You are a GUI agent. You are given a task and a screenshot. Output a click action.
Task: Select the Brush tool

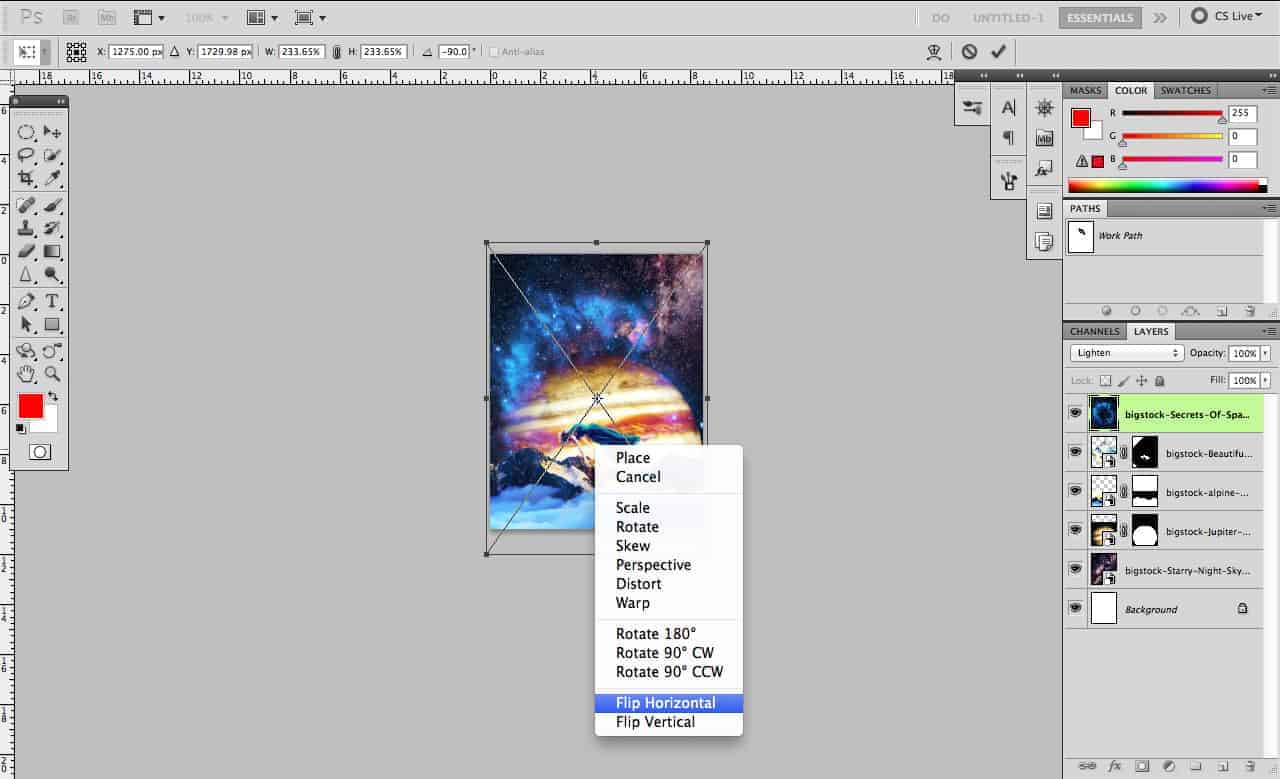pyautogui.click(x=53, y=205)
